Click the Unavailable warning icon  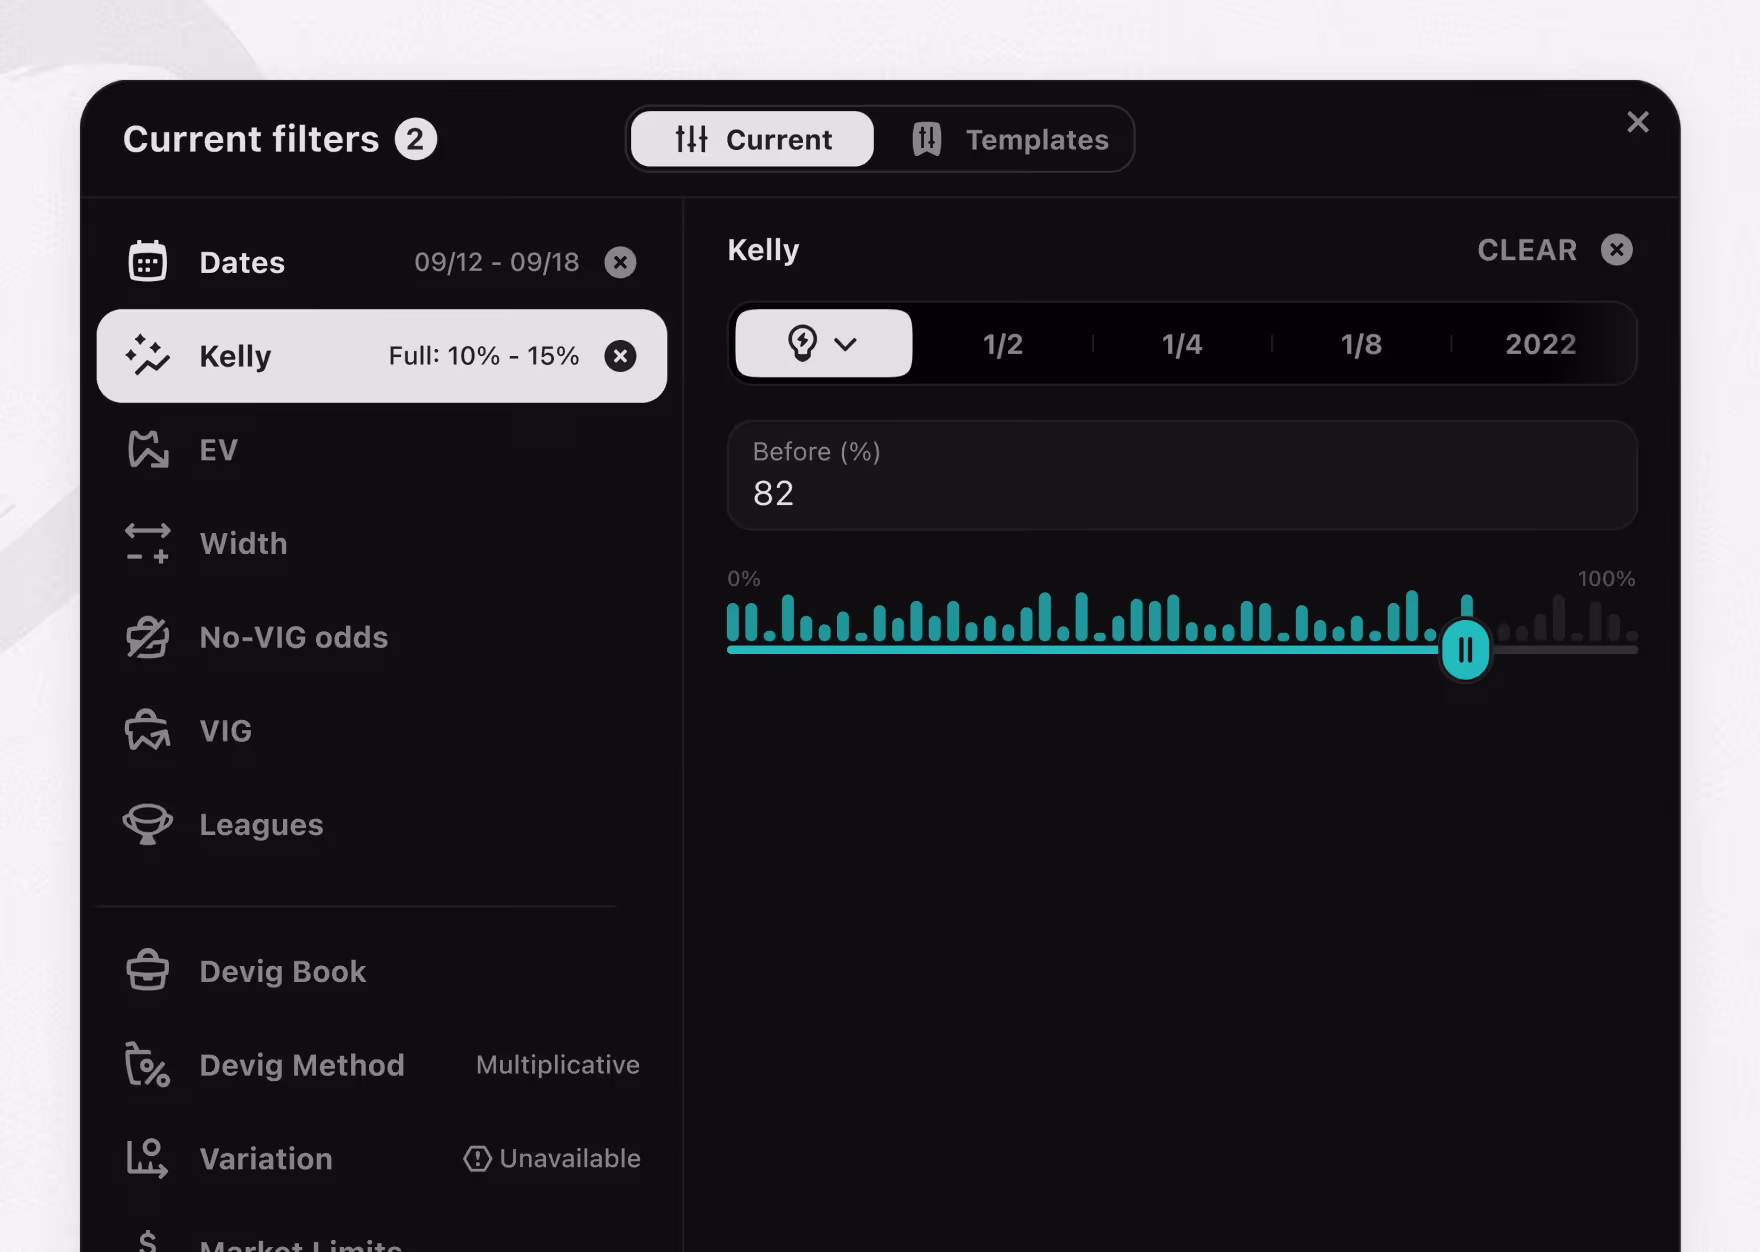click(477, 1158)
